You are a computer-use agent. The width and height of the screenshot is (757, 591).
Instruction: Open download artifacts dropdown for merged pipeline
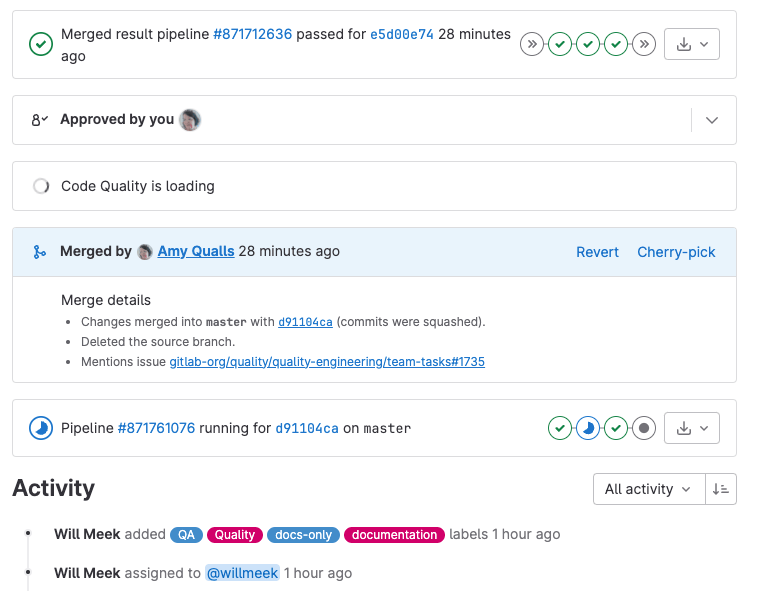tap(692, 44)
